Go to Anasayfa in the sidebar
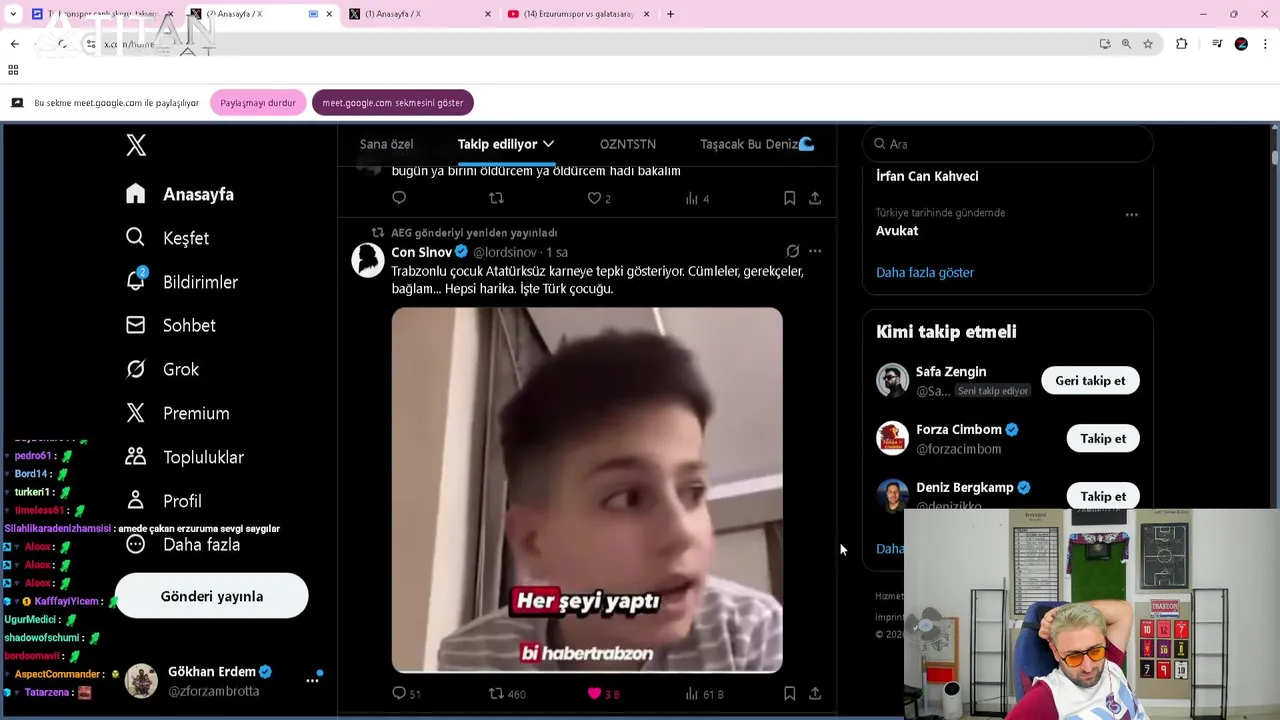The width and height of the screenshot is (1280, 720). click(x=180, y=194)
